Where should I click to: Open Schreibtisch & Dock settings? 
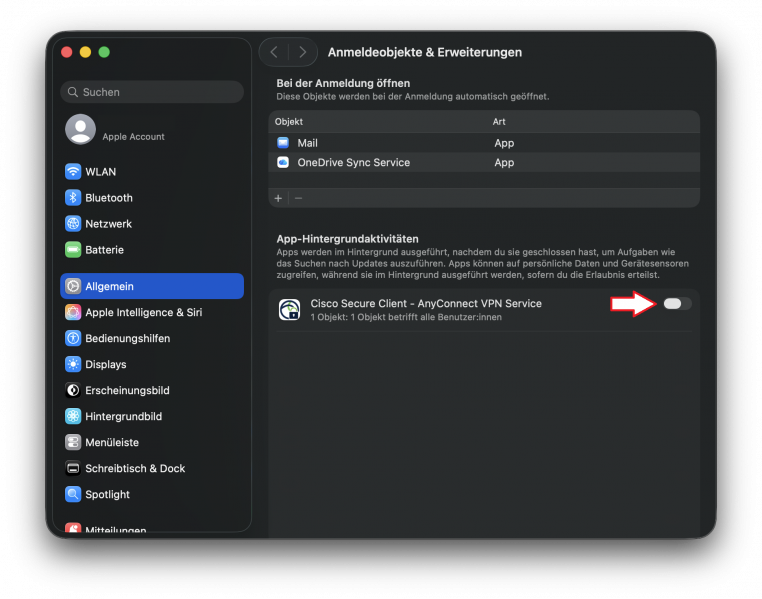(152, 468)
